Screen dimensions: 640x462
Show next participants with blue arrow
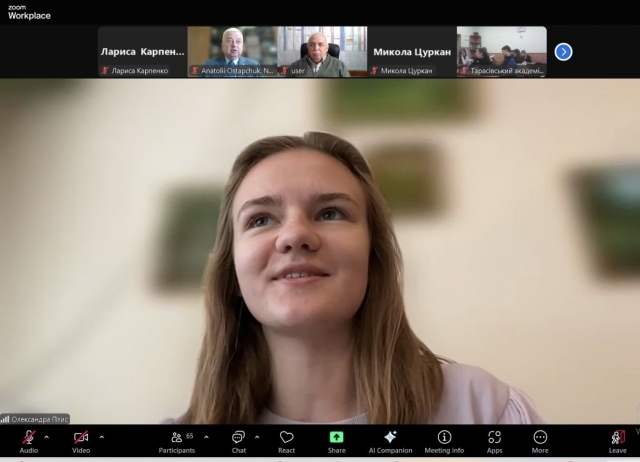(563, 52)
